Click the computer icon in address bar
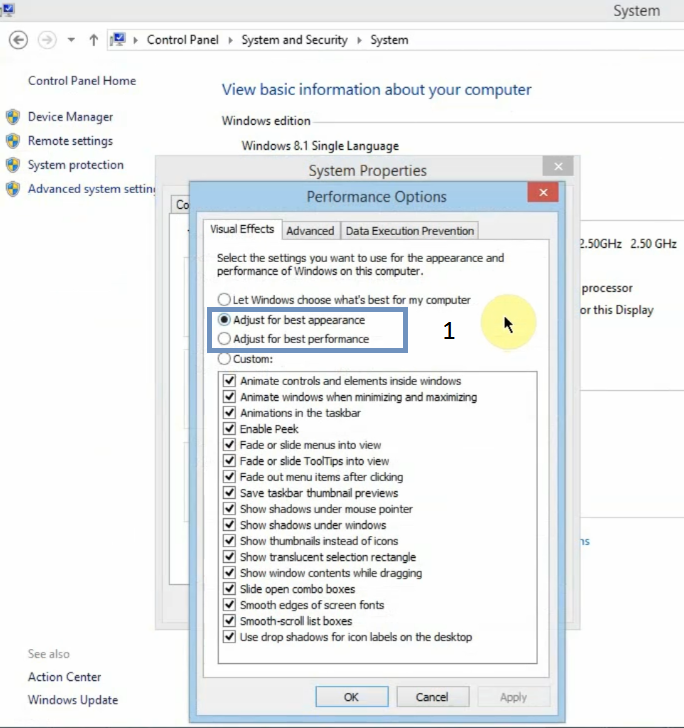The image size is (684, 728). pyautogui.click(x=119, y=39)
